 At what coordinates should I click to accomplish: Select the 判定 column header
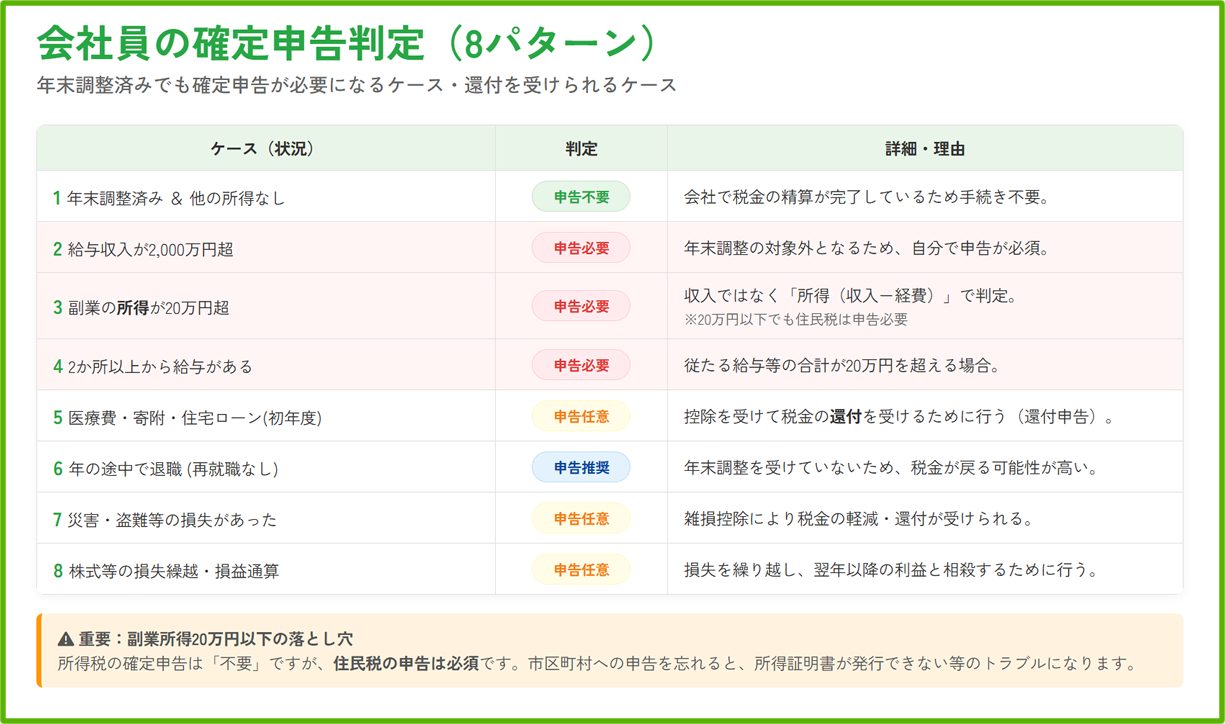pos(581,149)
